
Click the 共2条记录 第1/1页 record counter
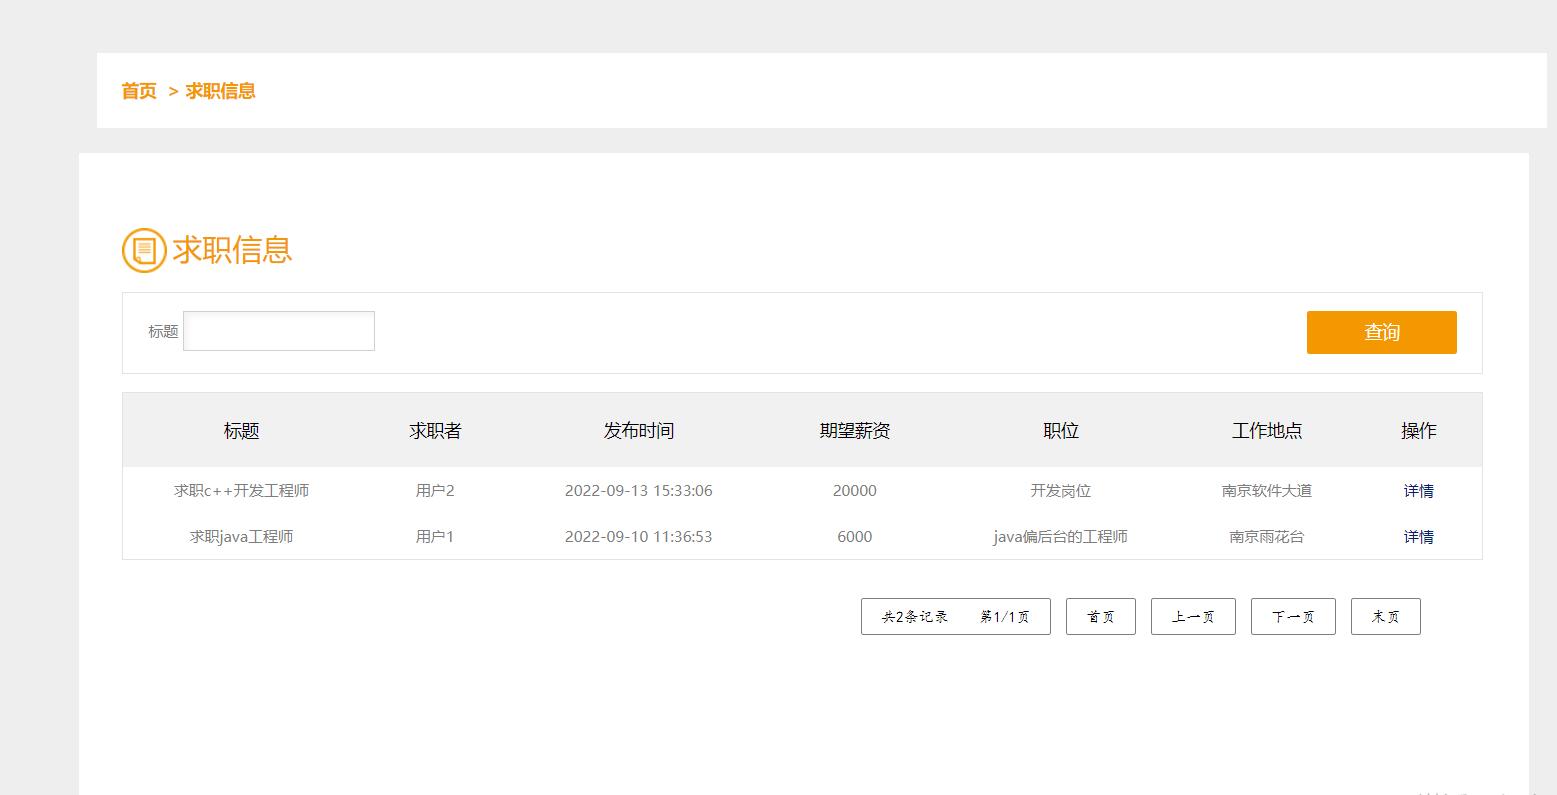(955, 616)
